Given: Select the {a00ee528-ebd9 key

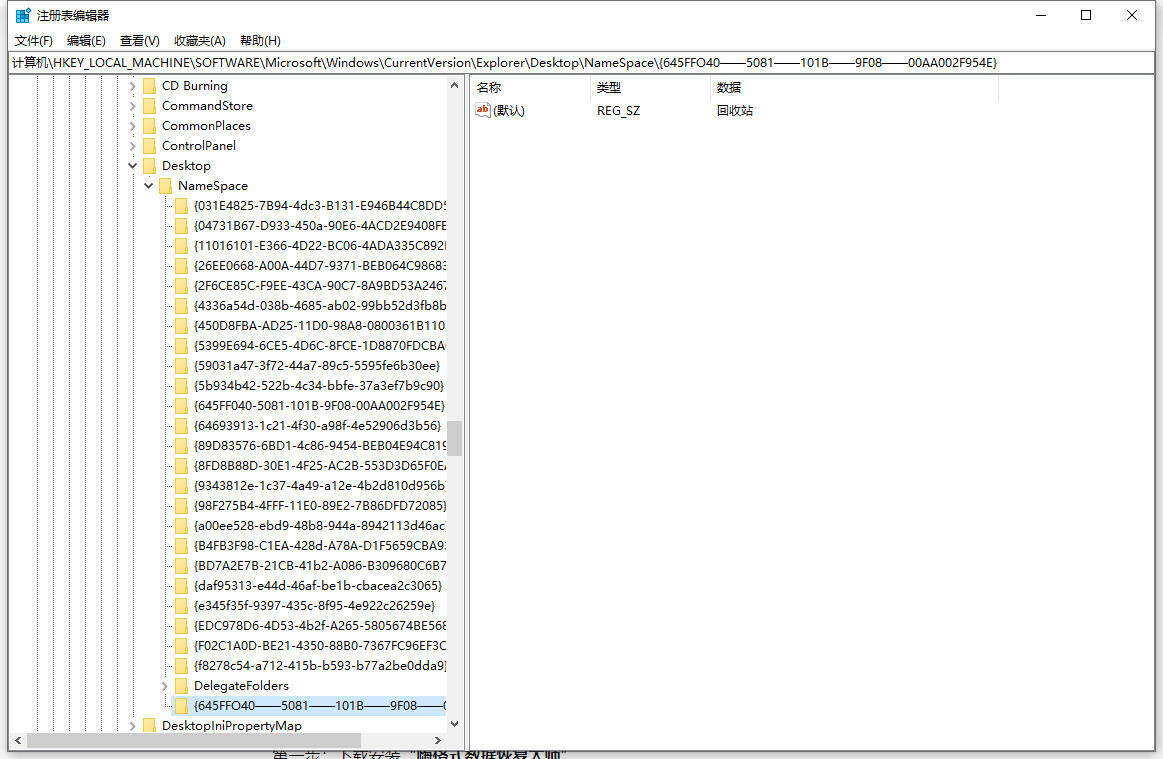Looking at the screenshot, I should pyautogui.click(x=320, y=527).
